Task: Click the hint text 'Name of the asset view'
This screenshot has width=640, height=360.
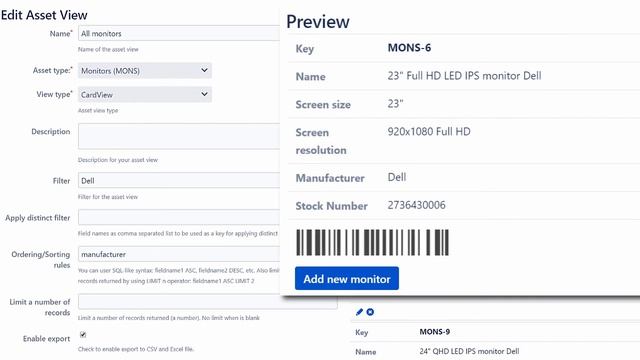Action: coord(108,49)
